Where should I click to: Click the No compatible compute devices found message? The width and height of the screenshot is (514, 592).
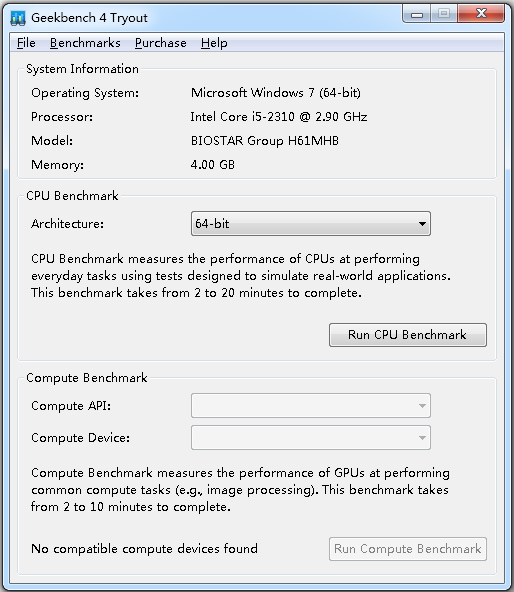(144, 549)
